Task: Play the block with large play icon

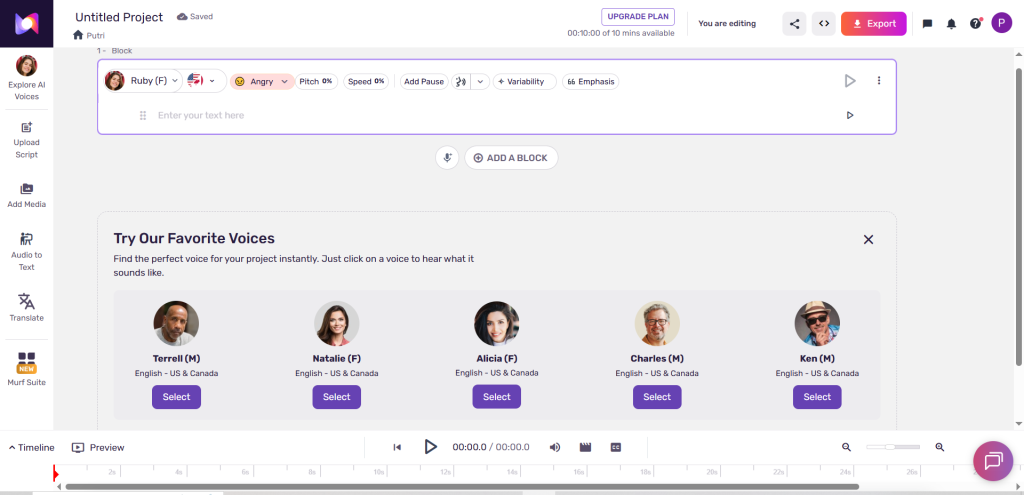Action: click(x=850, y=81)
